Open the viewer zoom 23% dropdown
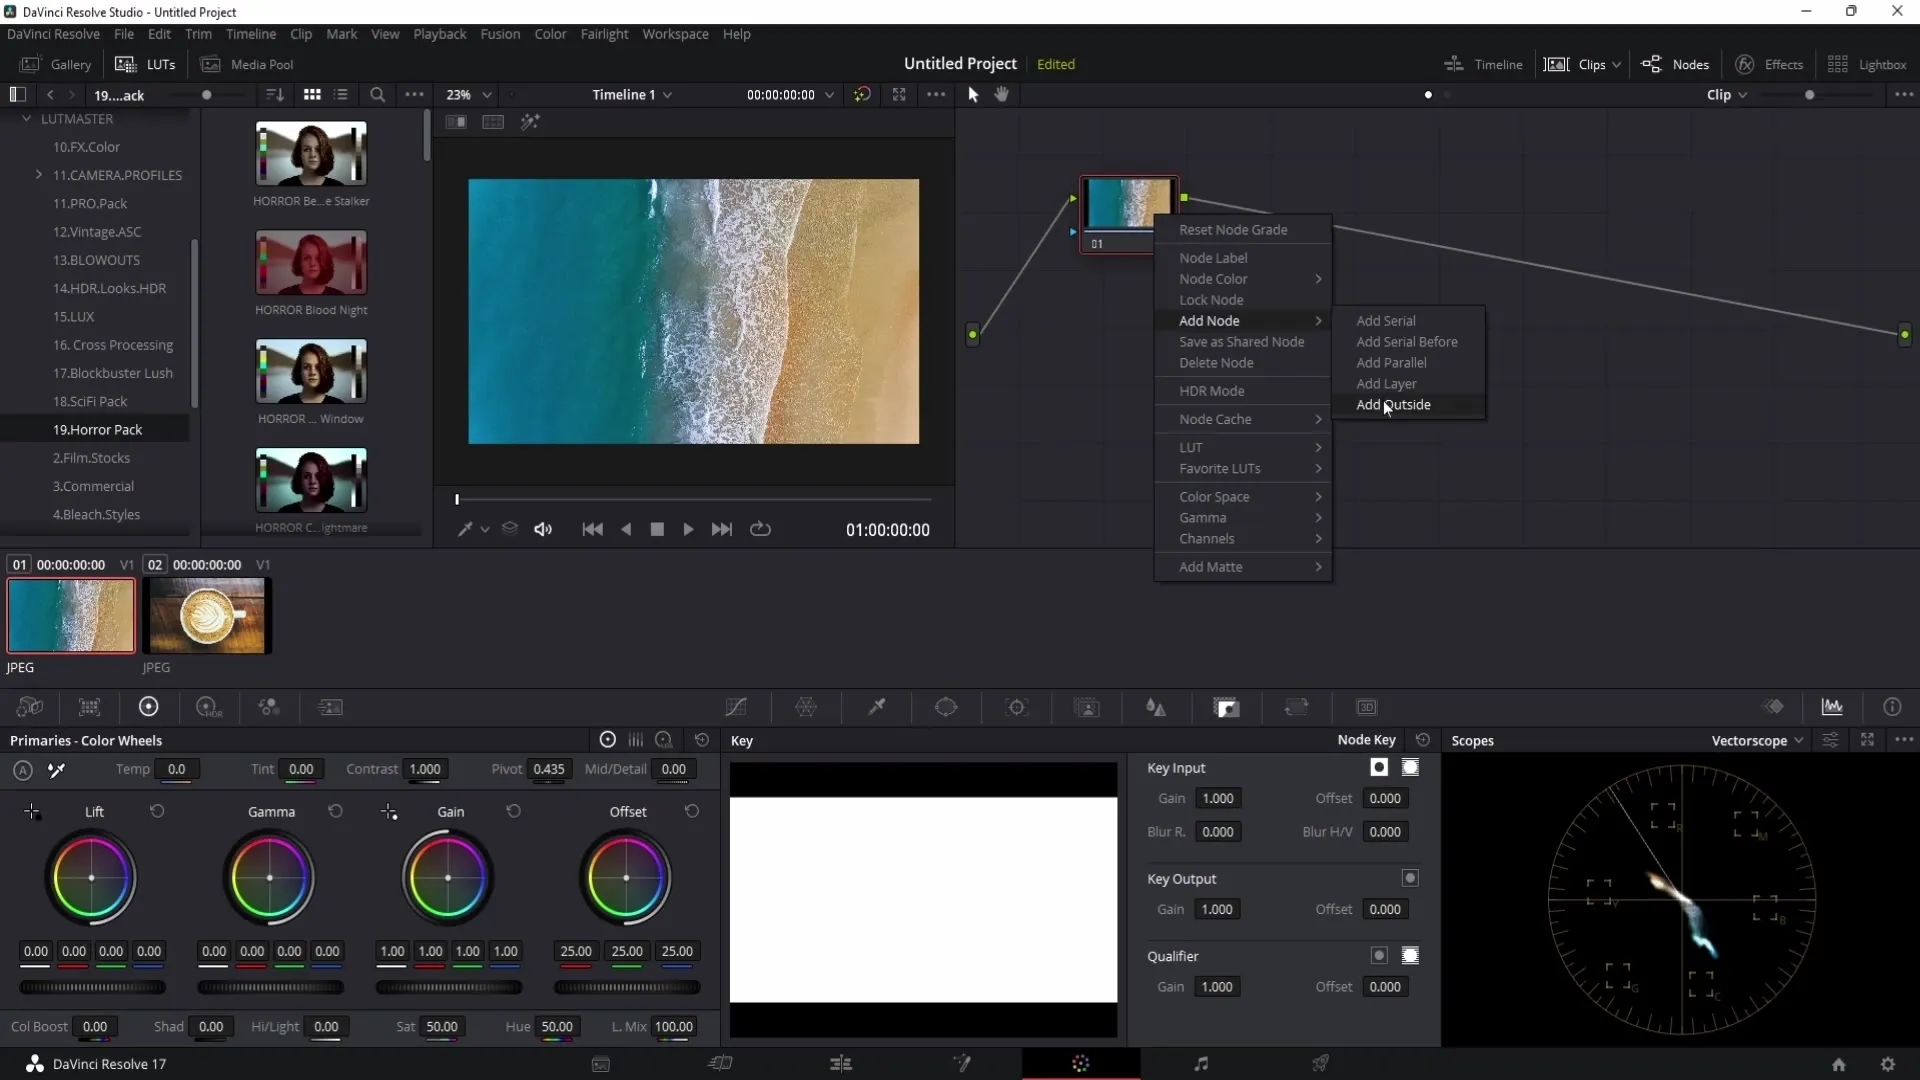 [469, 94]
